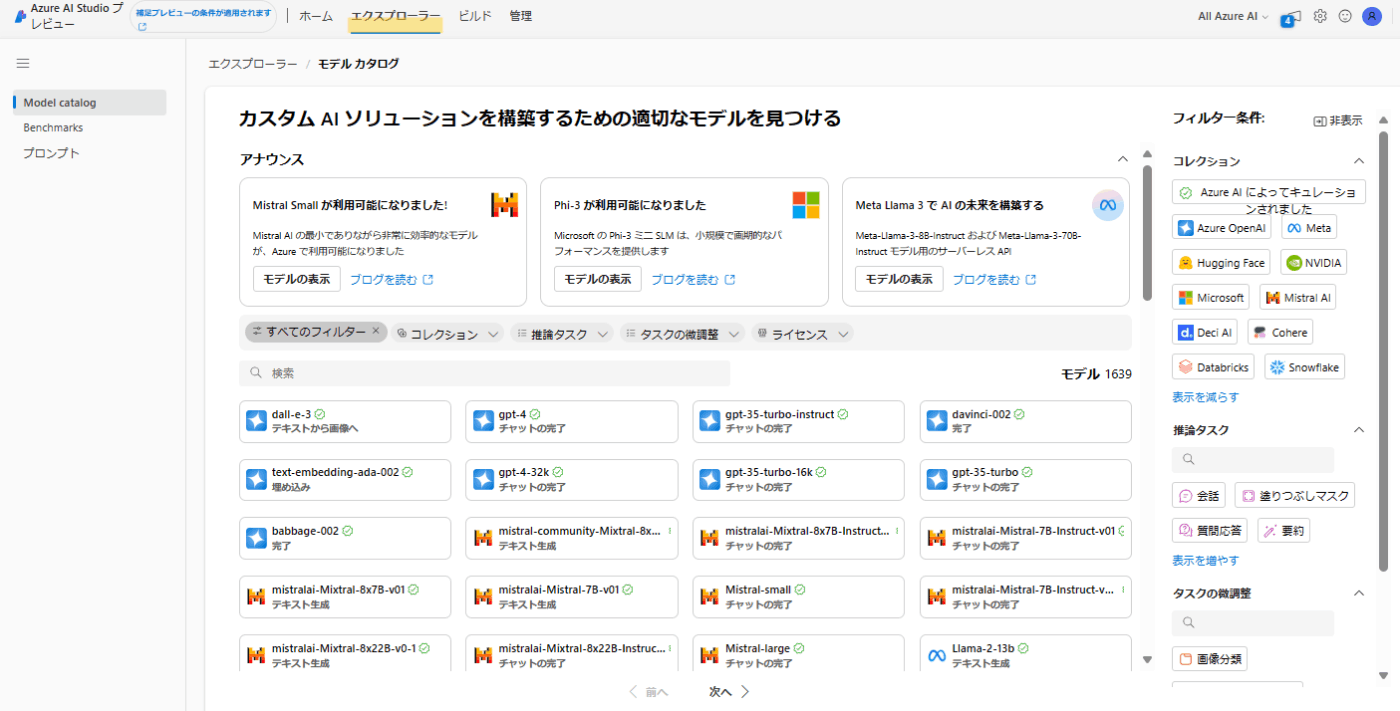
Task: Select the Meta collection filter
Action: click(1308, 228)
